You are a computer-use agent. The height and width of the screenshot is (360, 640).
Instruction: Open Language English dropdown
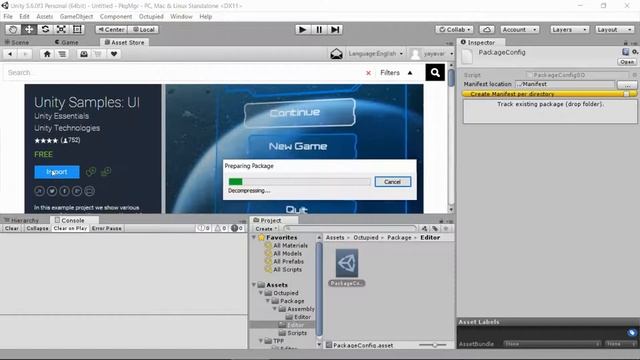coord(376,53)
